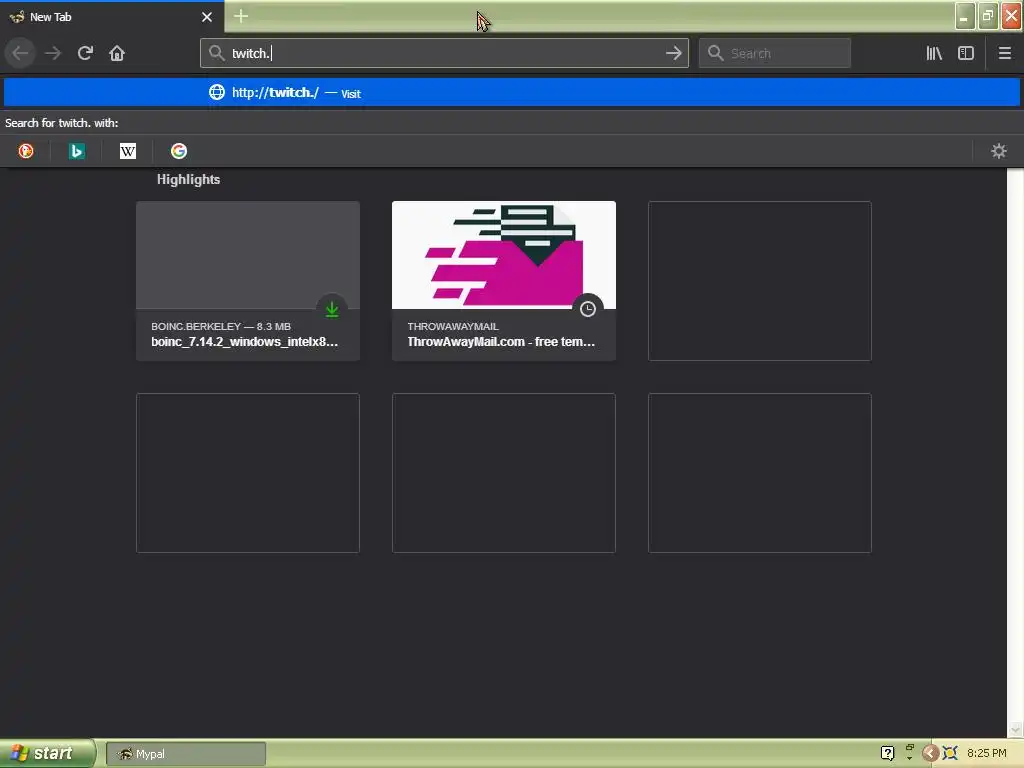The width and height of the screenshot is (1024, 768).
Task: Open search settings gear icon
Action: pyautogui.click(x=999, y=151)
